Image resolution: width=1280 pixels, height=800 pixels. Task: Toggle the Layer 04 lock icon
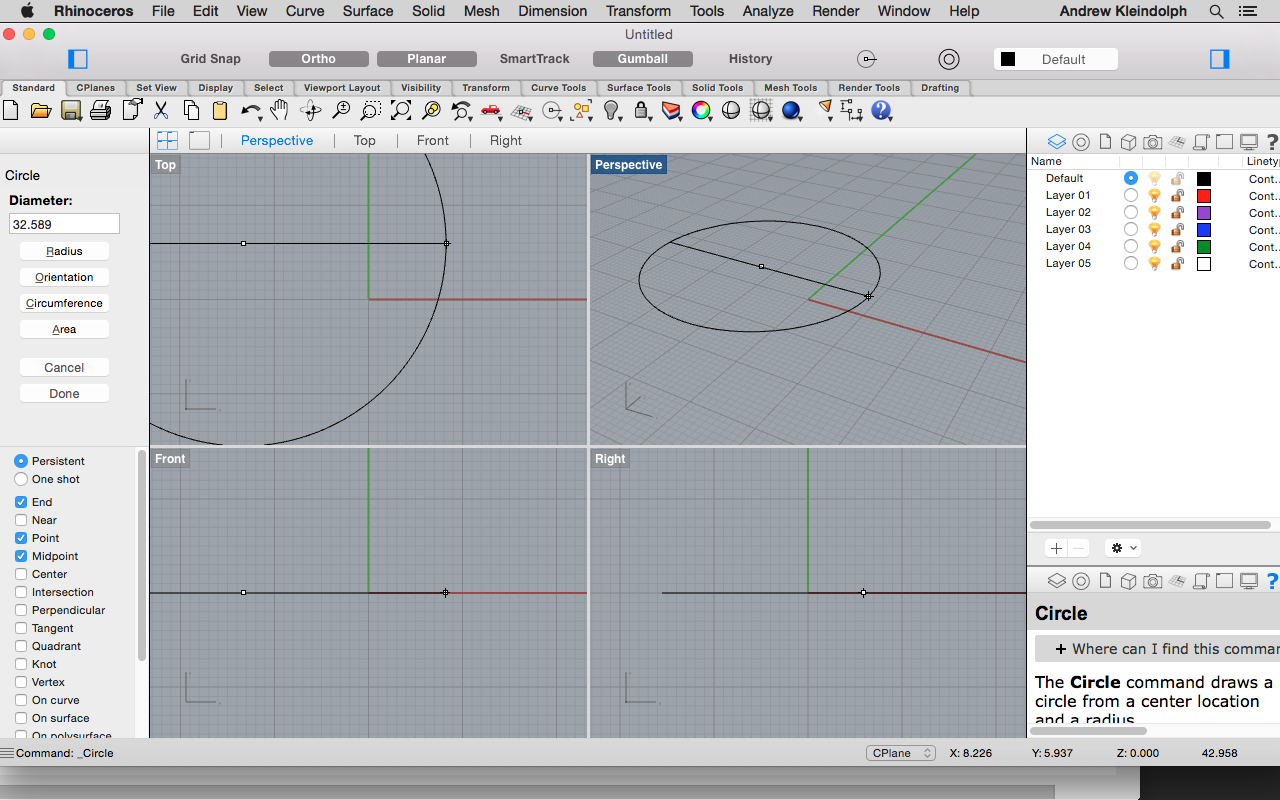coord(1178,246)
